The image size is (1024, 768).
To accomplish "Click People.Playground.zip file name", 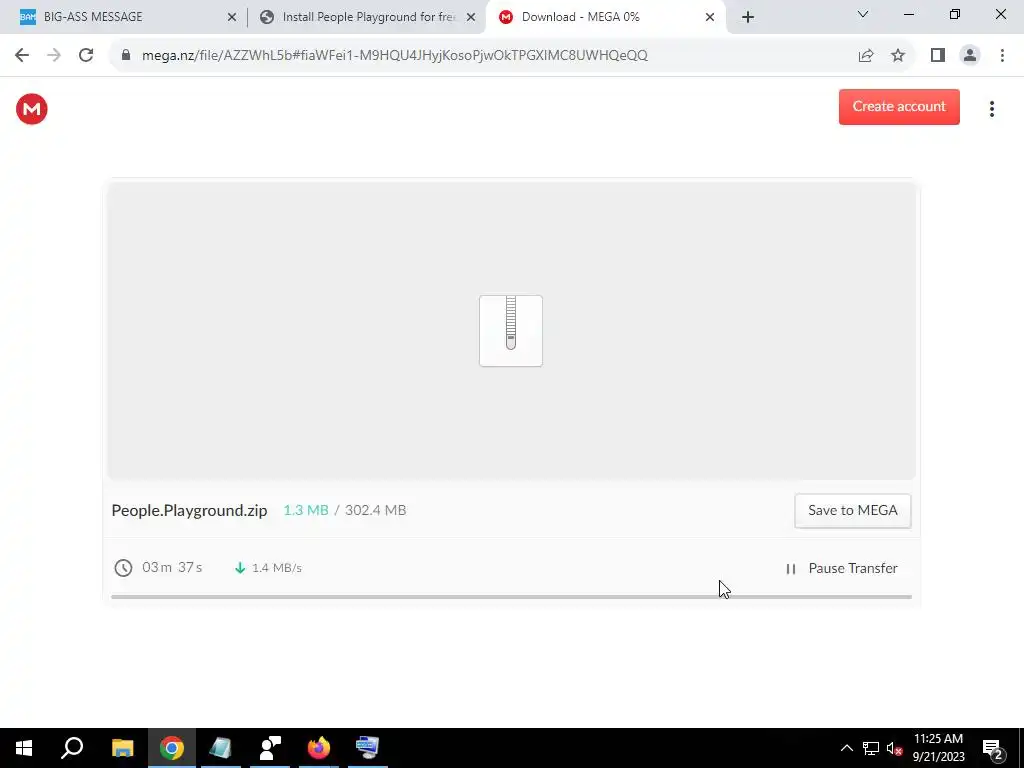I will (x=189, y=511).
